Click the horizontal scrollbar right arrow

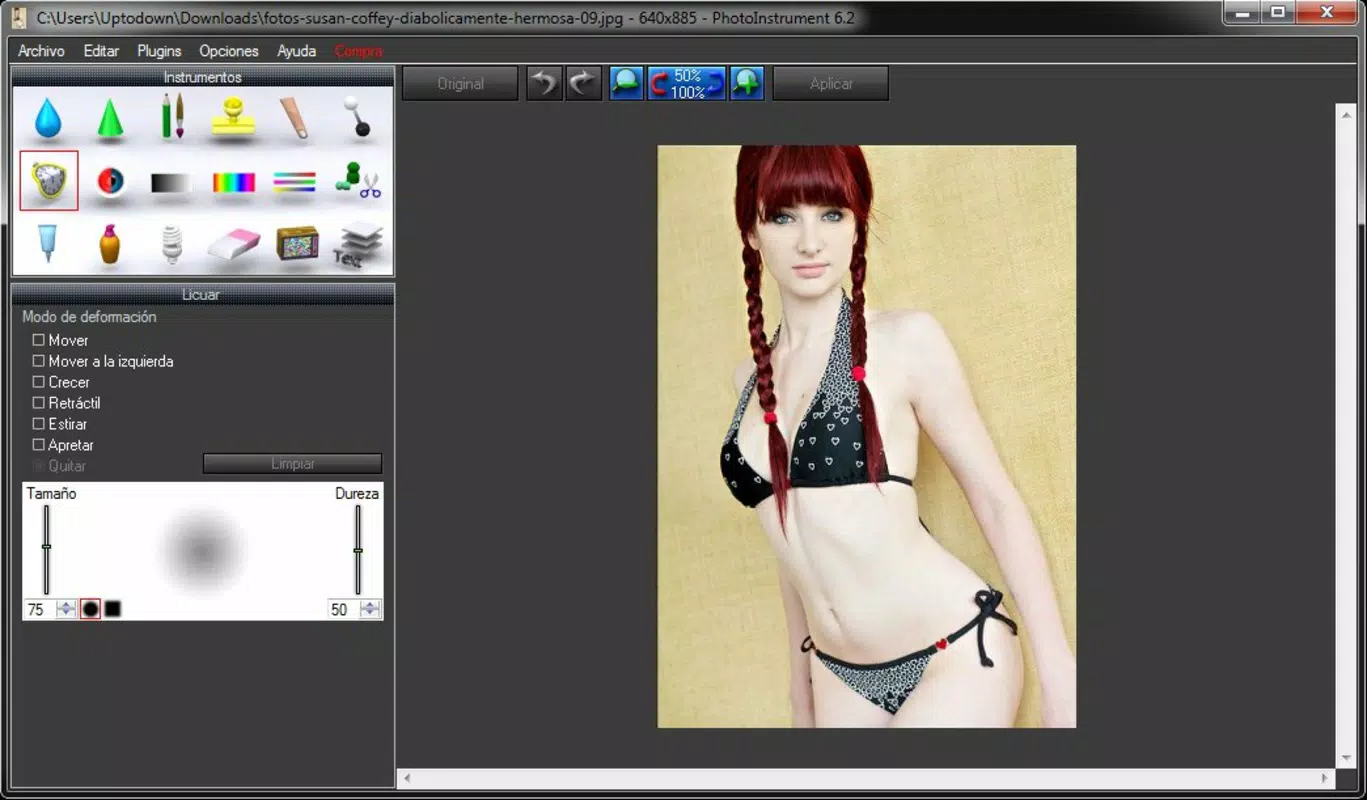[1325, 777]
